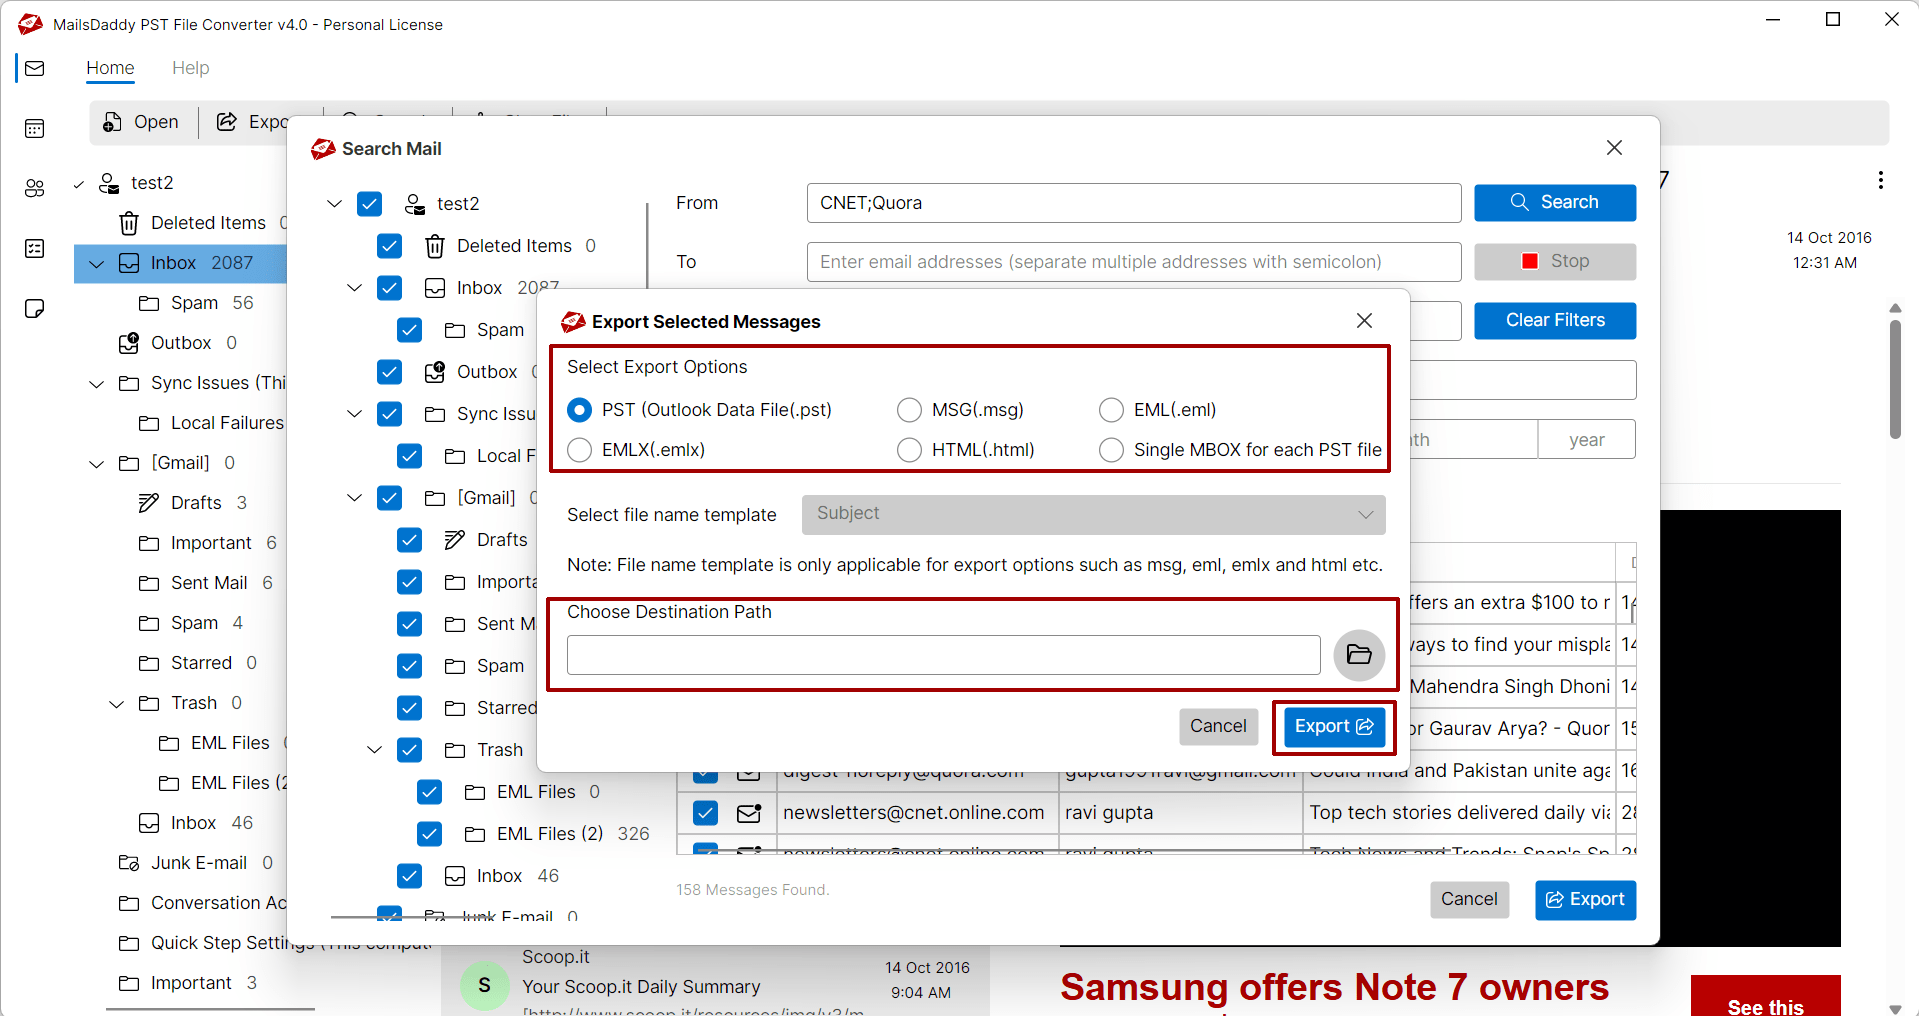
Task: Open the contacts sidebar icon
Action: 35,188
